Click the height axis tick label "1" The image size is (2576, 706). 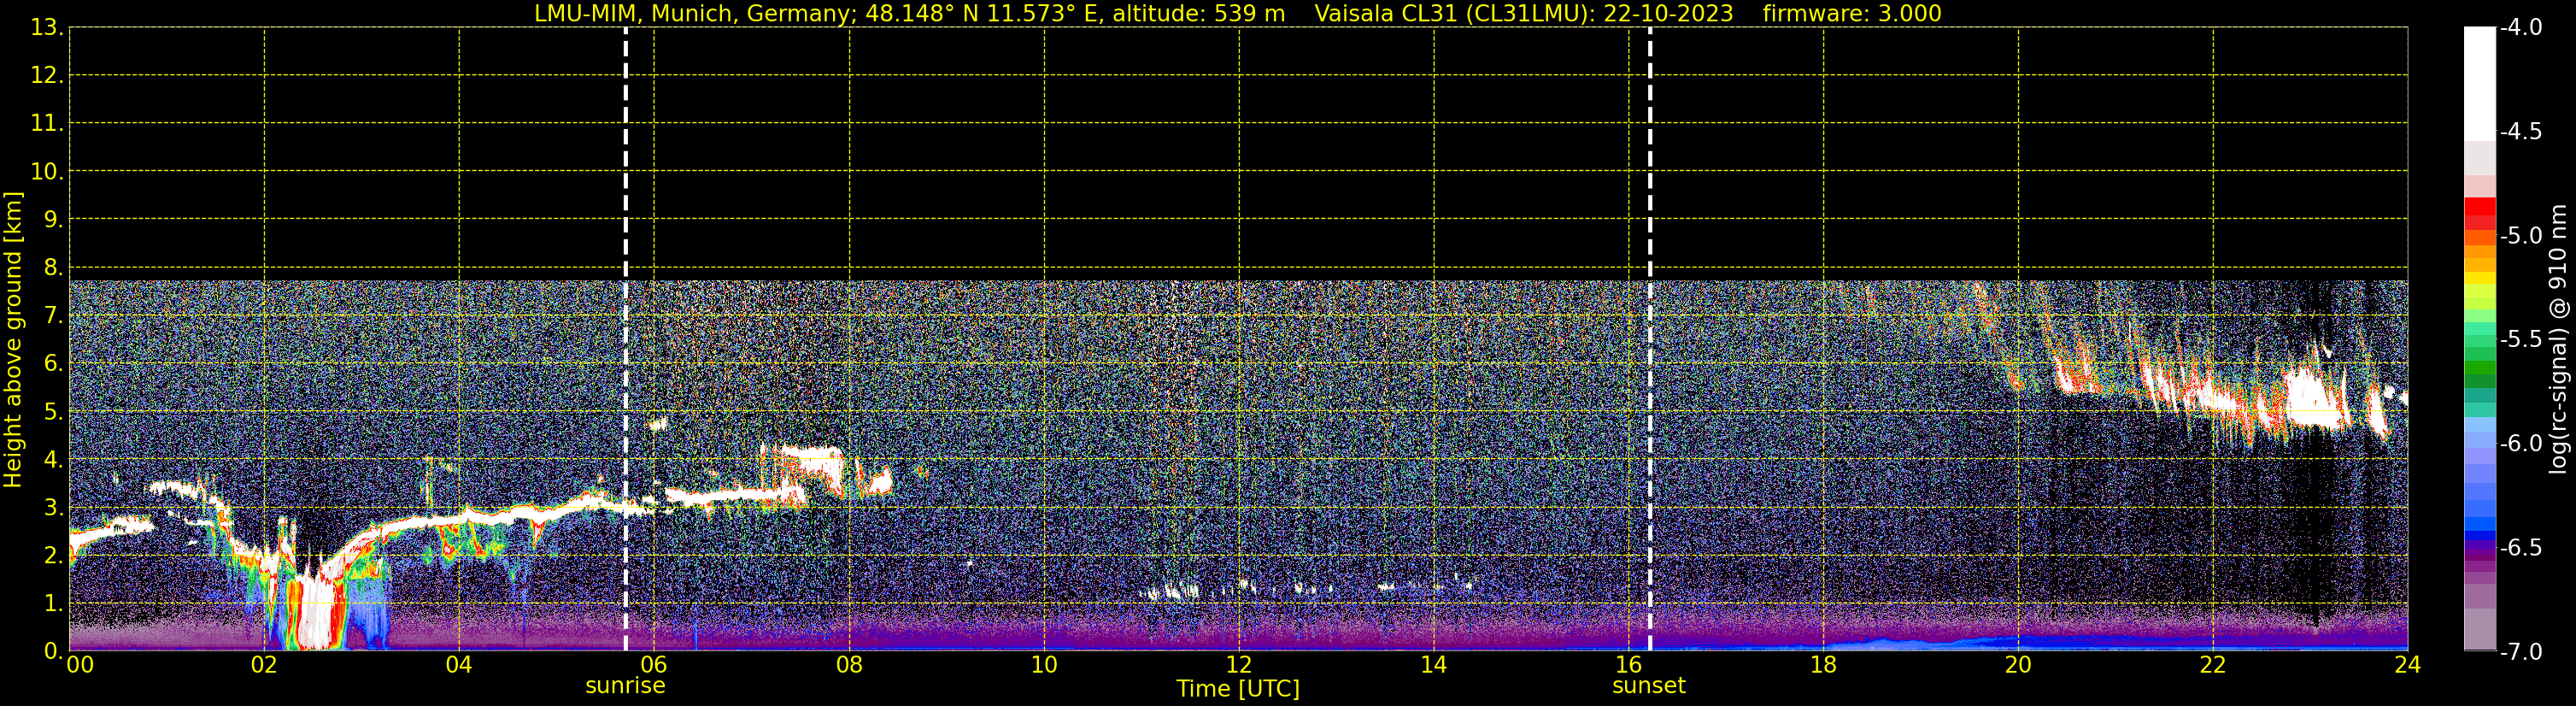[54, 603]
